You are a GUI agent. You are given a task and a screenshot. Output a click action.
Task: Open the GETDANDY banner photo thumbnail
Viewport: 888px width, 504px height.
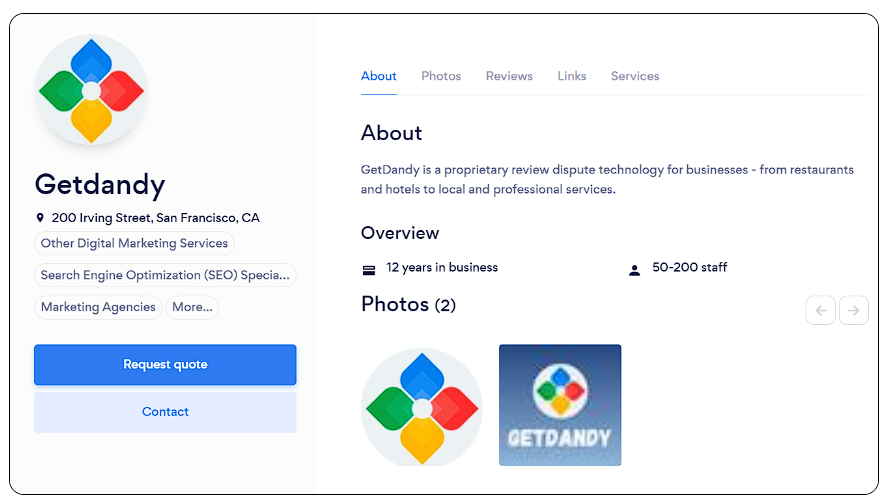[560, 405]
